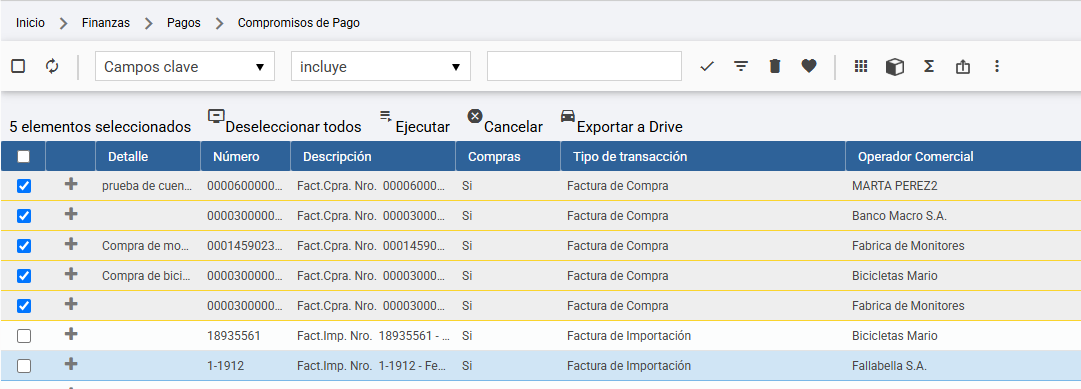Expand the 1-1912 row plus icon

(x=70, y=363)
